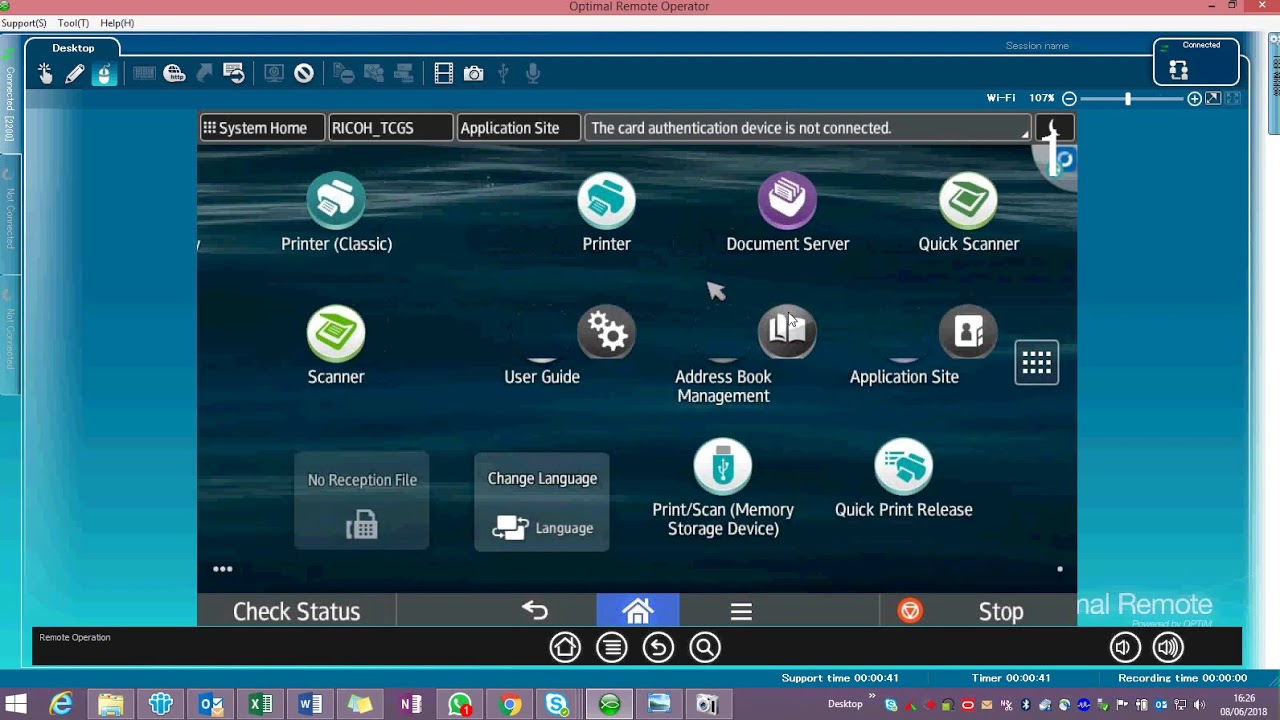Click the RICOH_TCGS button
This screenshot has height=720, width=1280.
coord(391,128)
